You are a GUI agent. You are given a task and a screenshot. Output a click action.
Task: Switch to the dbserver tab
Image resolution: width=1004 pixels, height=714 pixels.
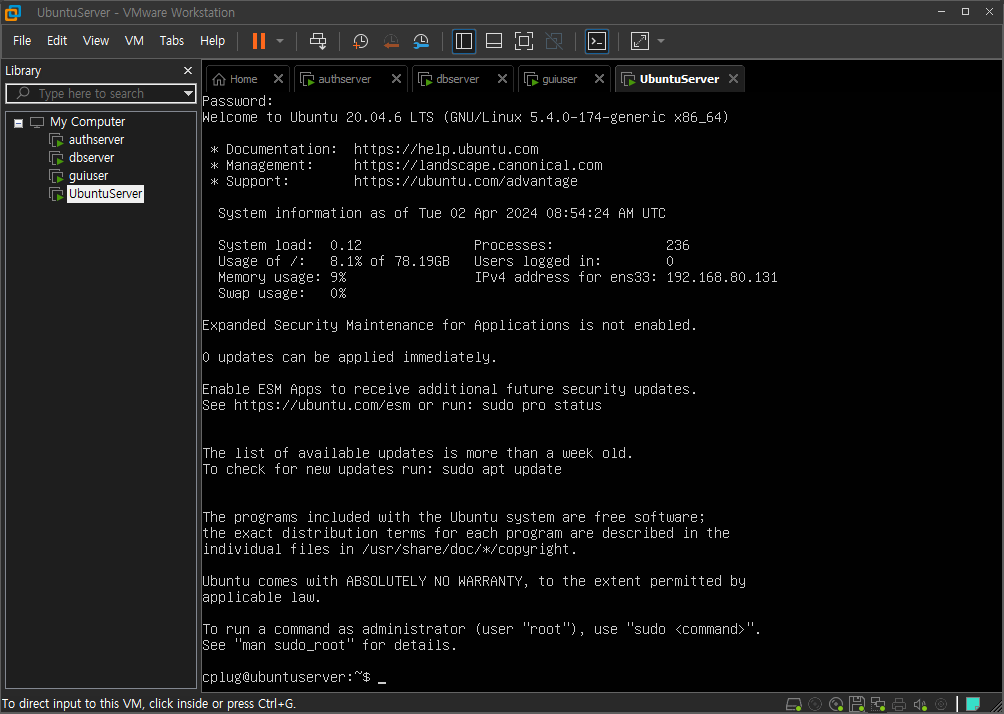pyautogui.click(x=457, y=79)
